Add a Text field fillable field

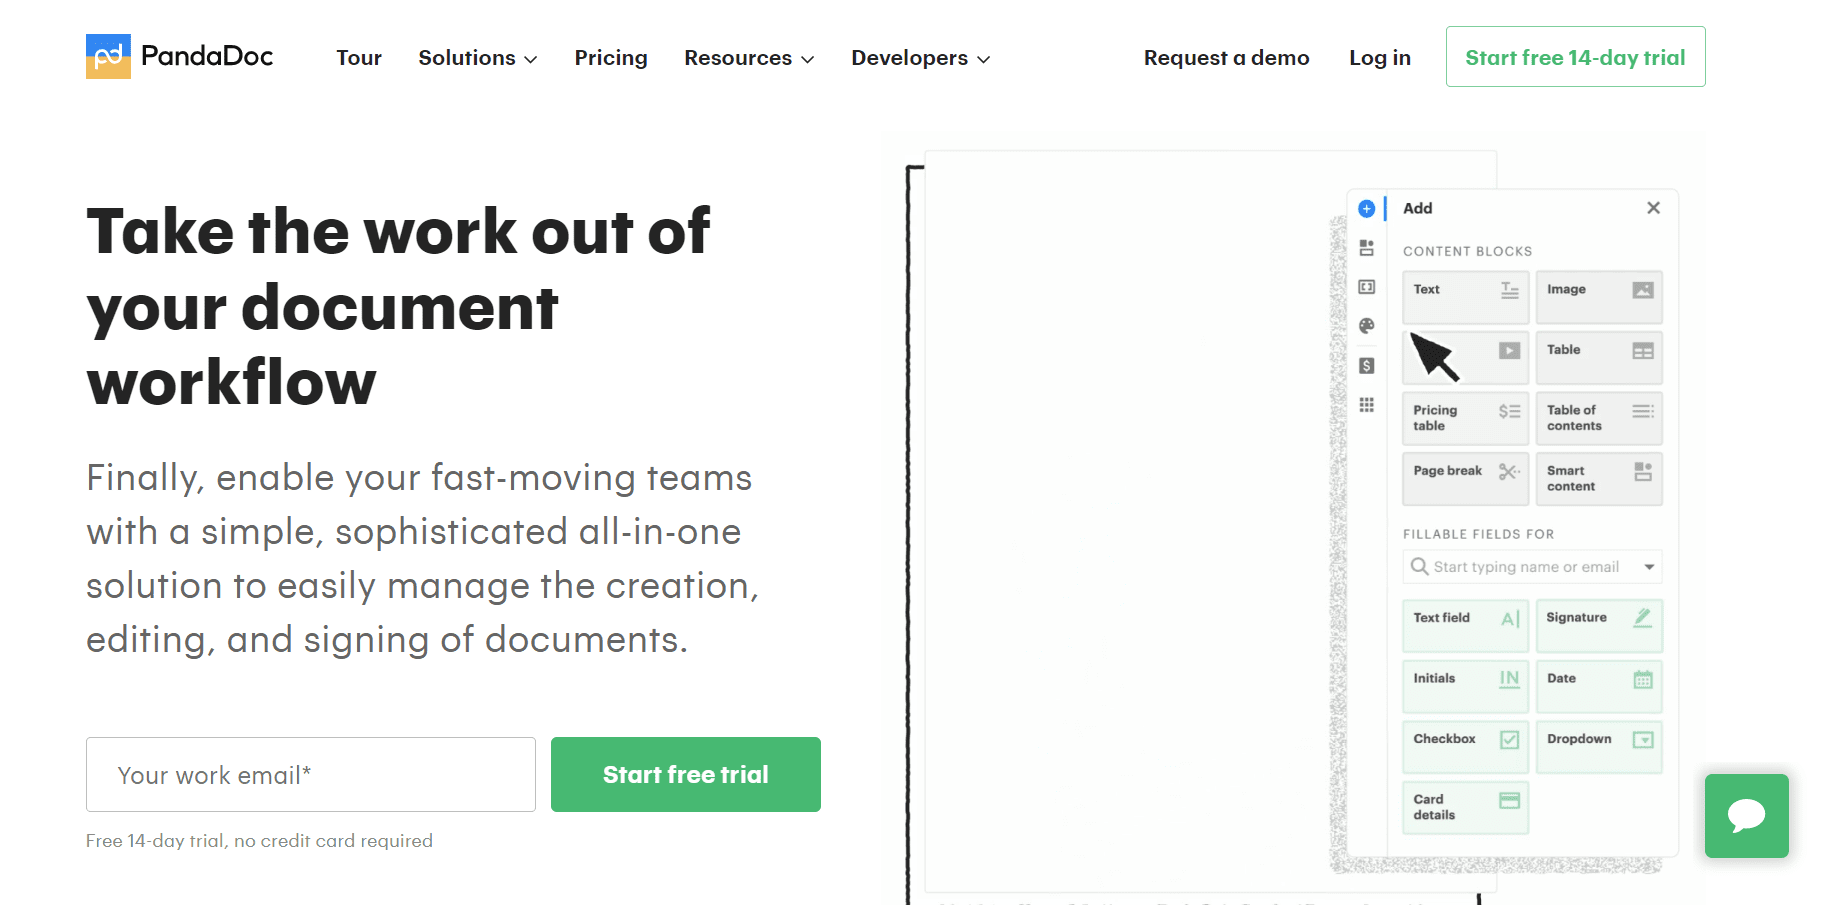1465,625
